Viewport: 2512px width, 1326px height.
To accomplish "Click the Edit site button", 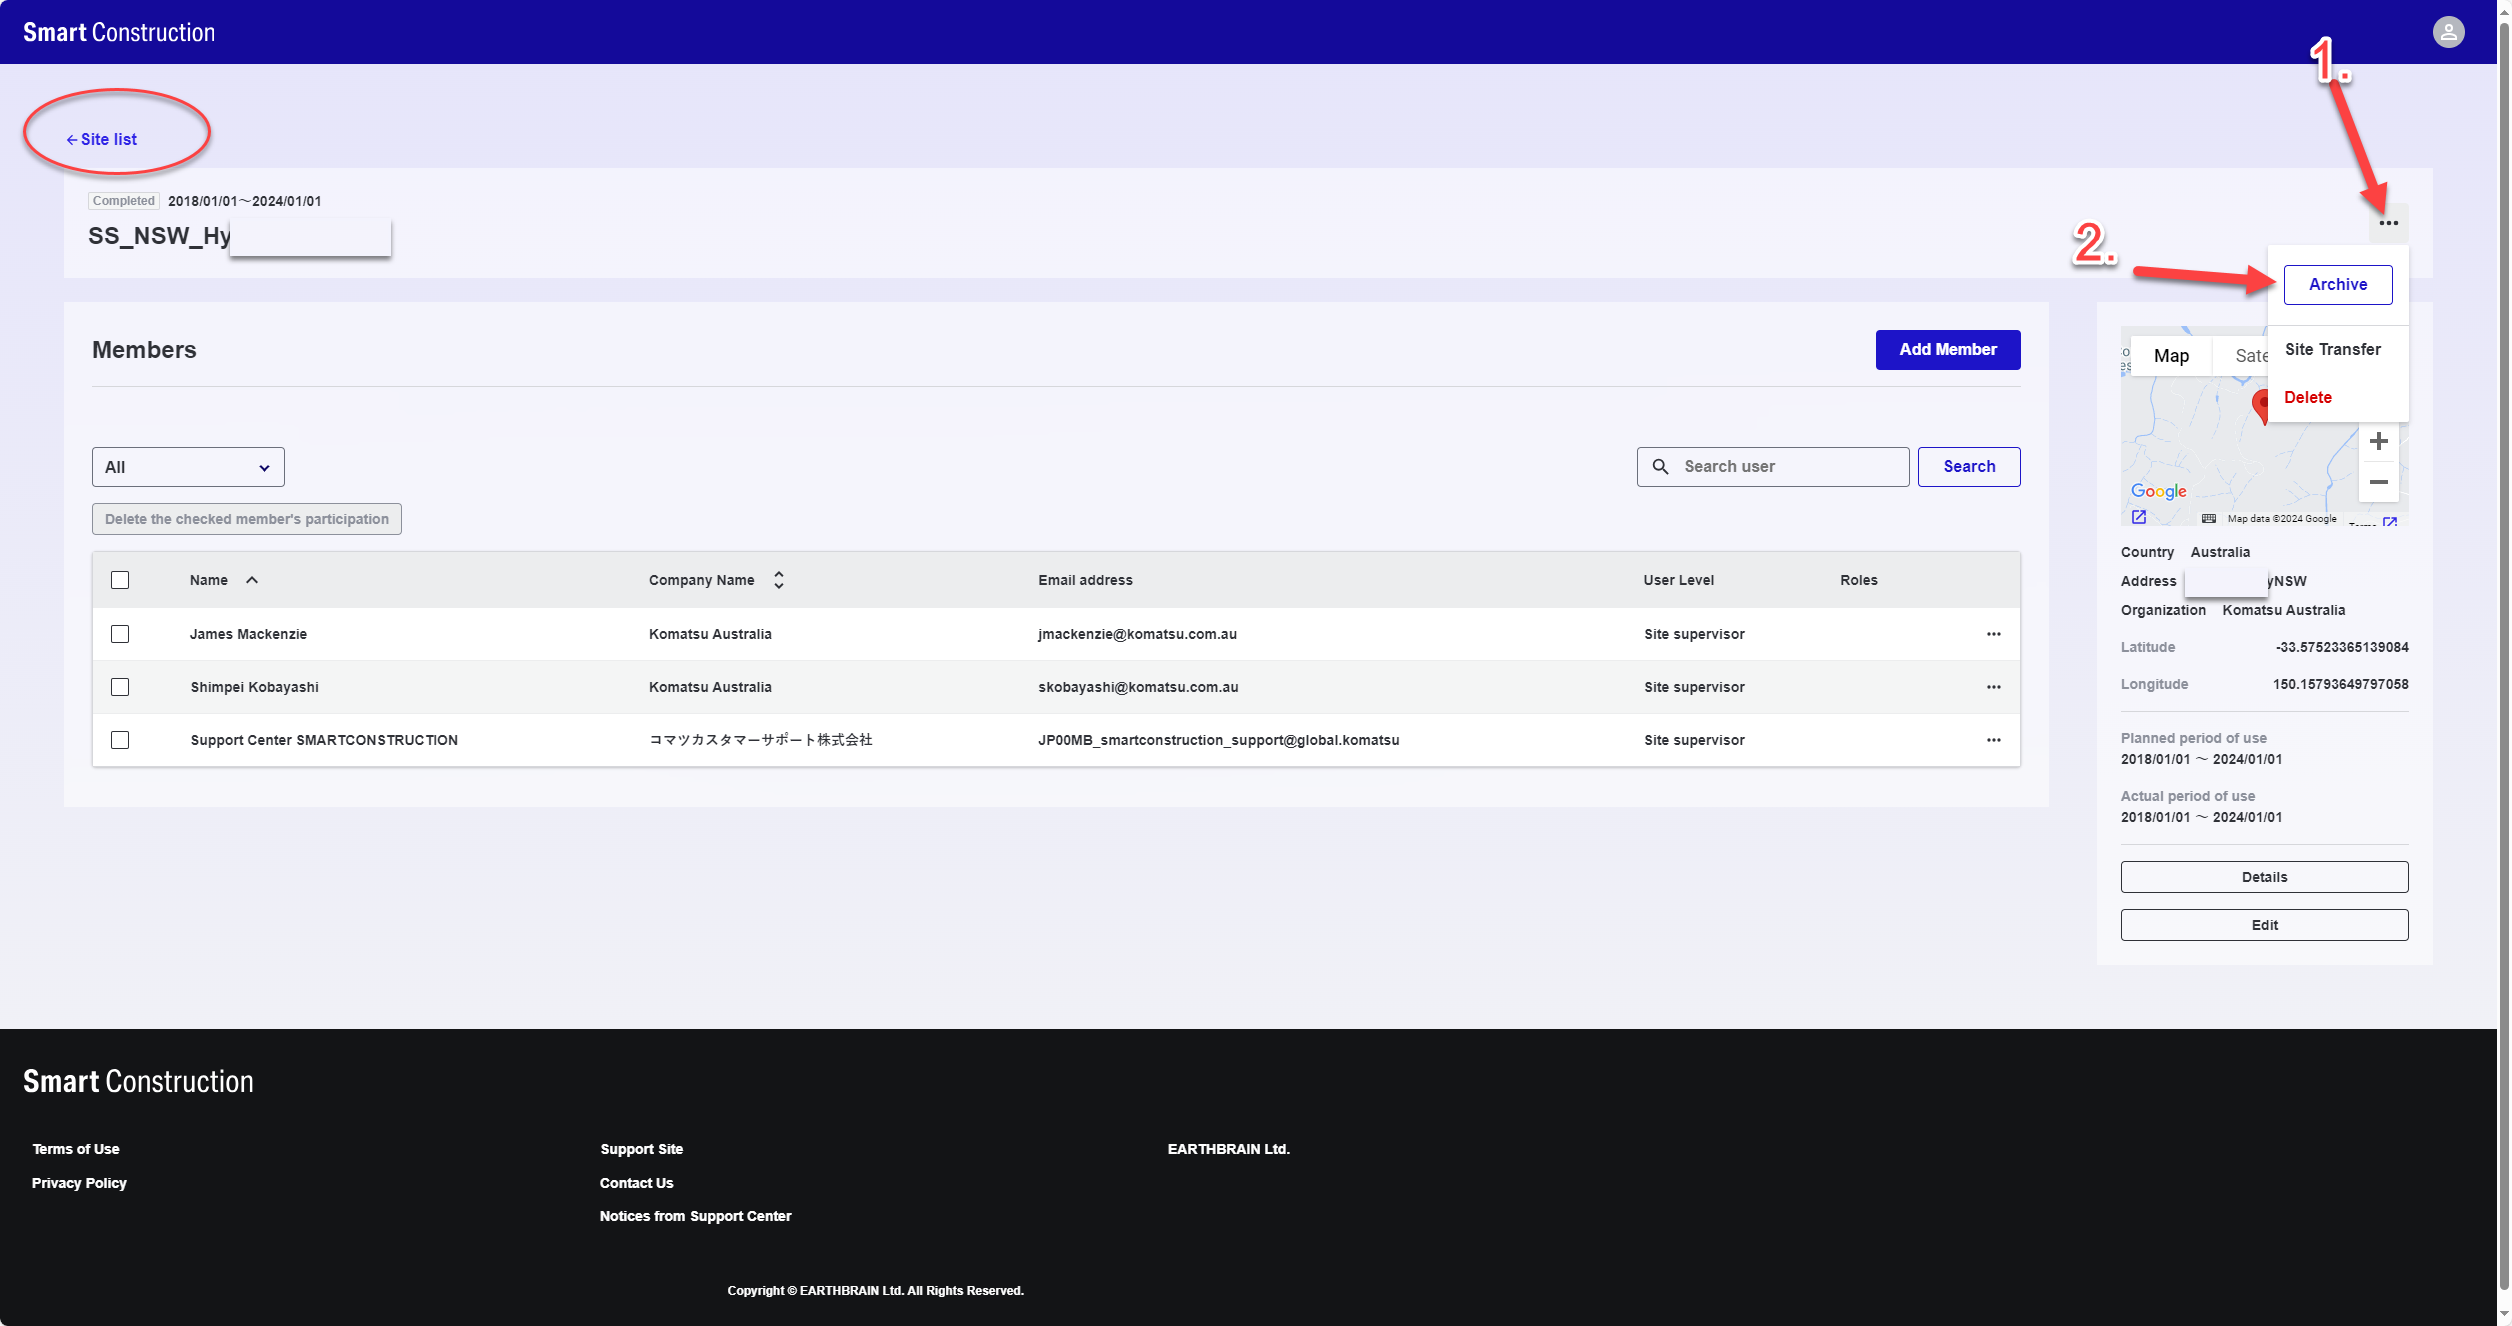I will click(x=2264, y=925).
